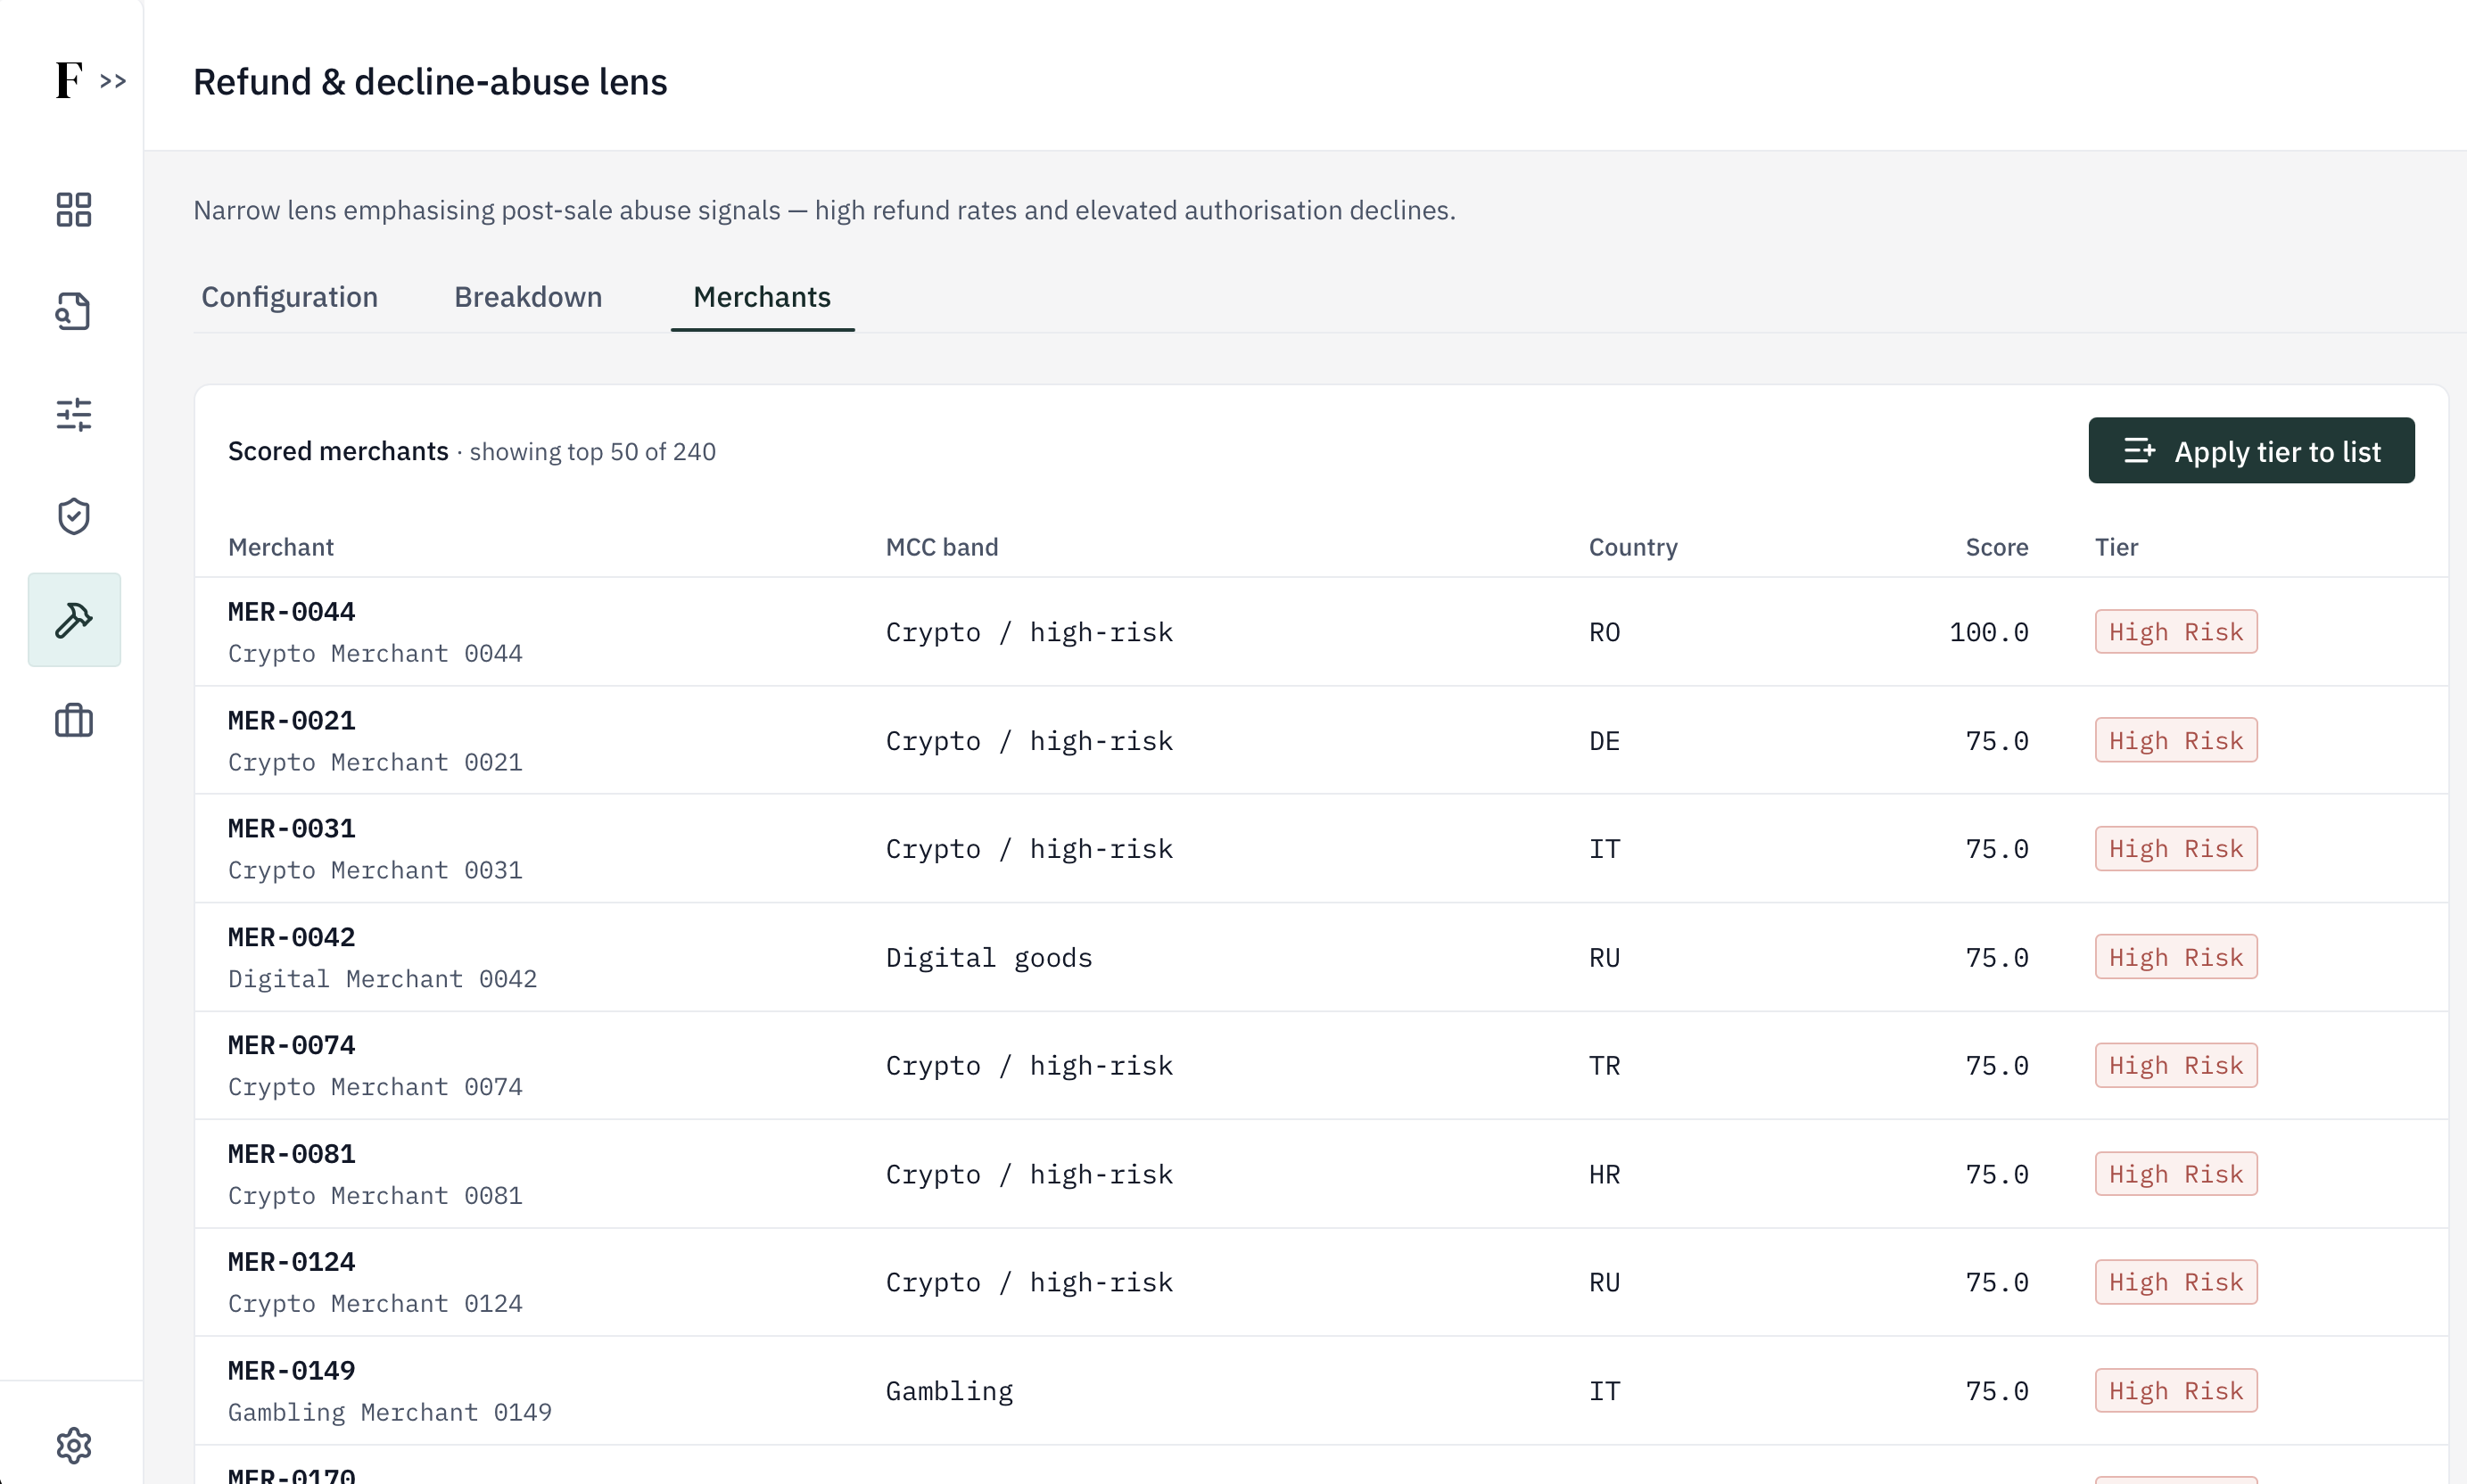Click the Country column header
The width and height of the screenshot is (2467, 1484).
pyautogui.click(x=1633, y=547)
